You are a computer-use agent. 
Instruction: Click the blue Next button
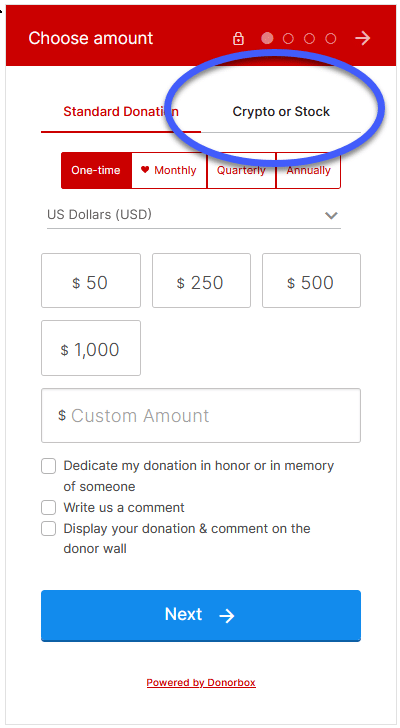201,616
